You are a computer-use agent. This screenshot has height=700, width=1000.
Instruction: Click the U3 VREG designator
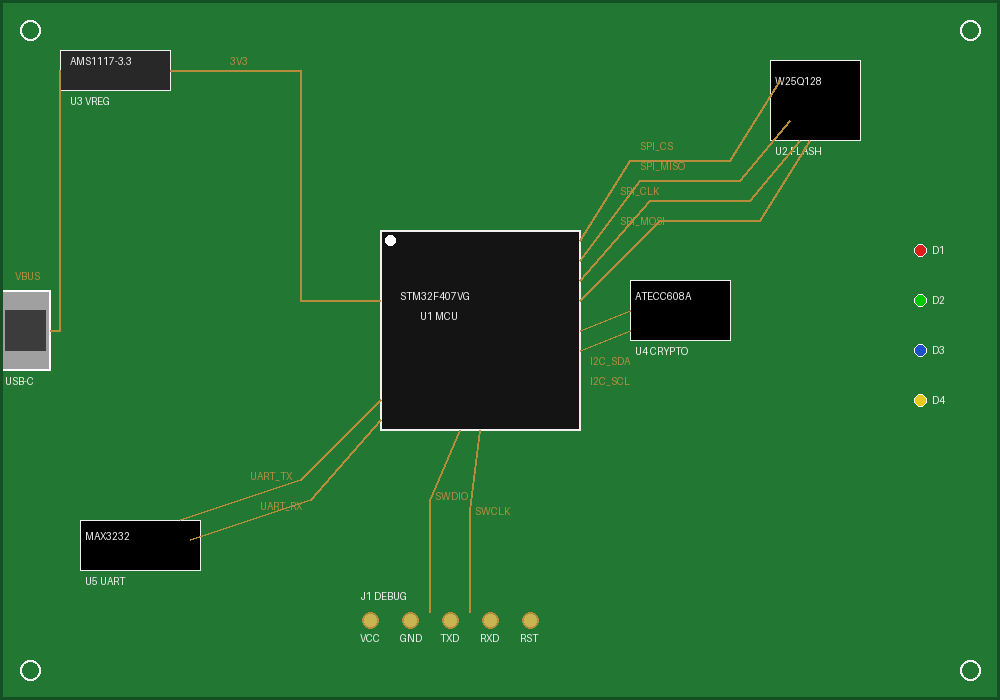pos(90,101)
